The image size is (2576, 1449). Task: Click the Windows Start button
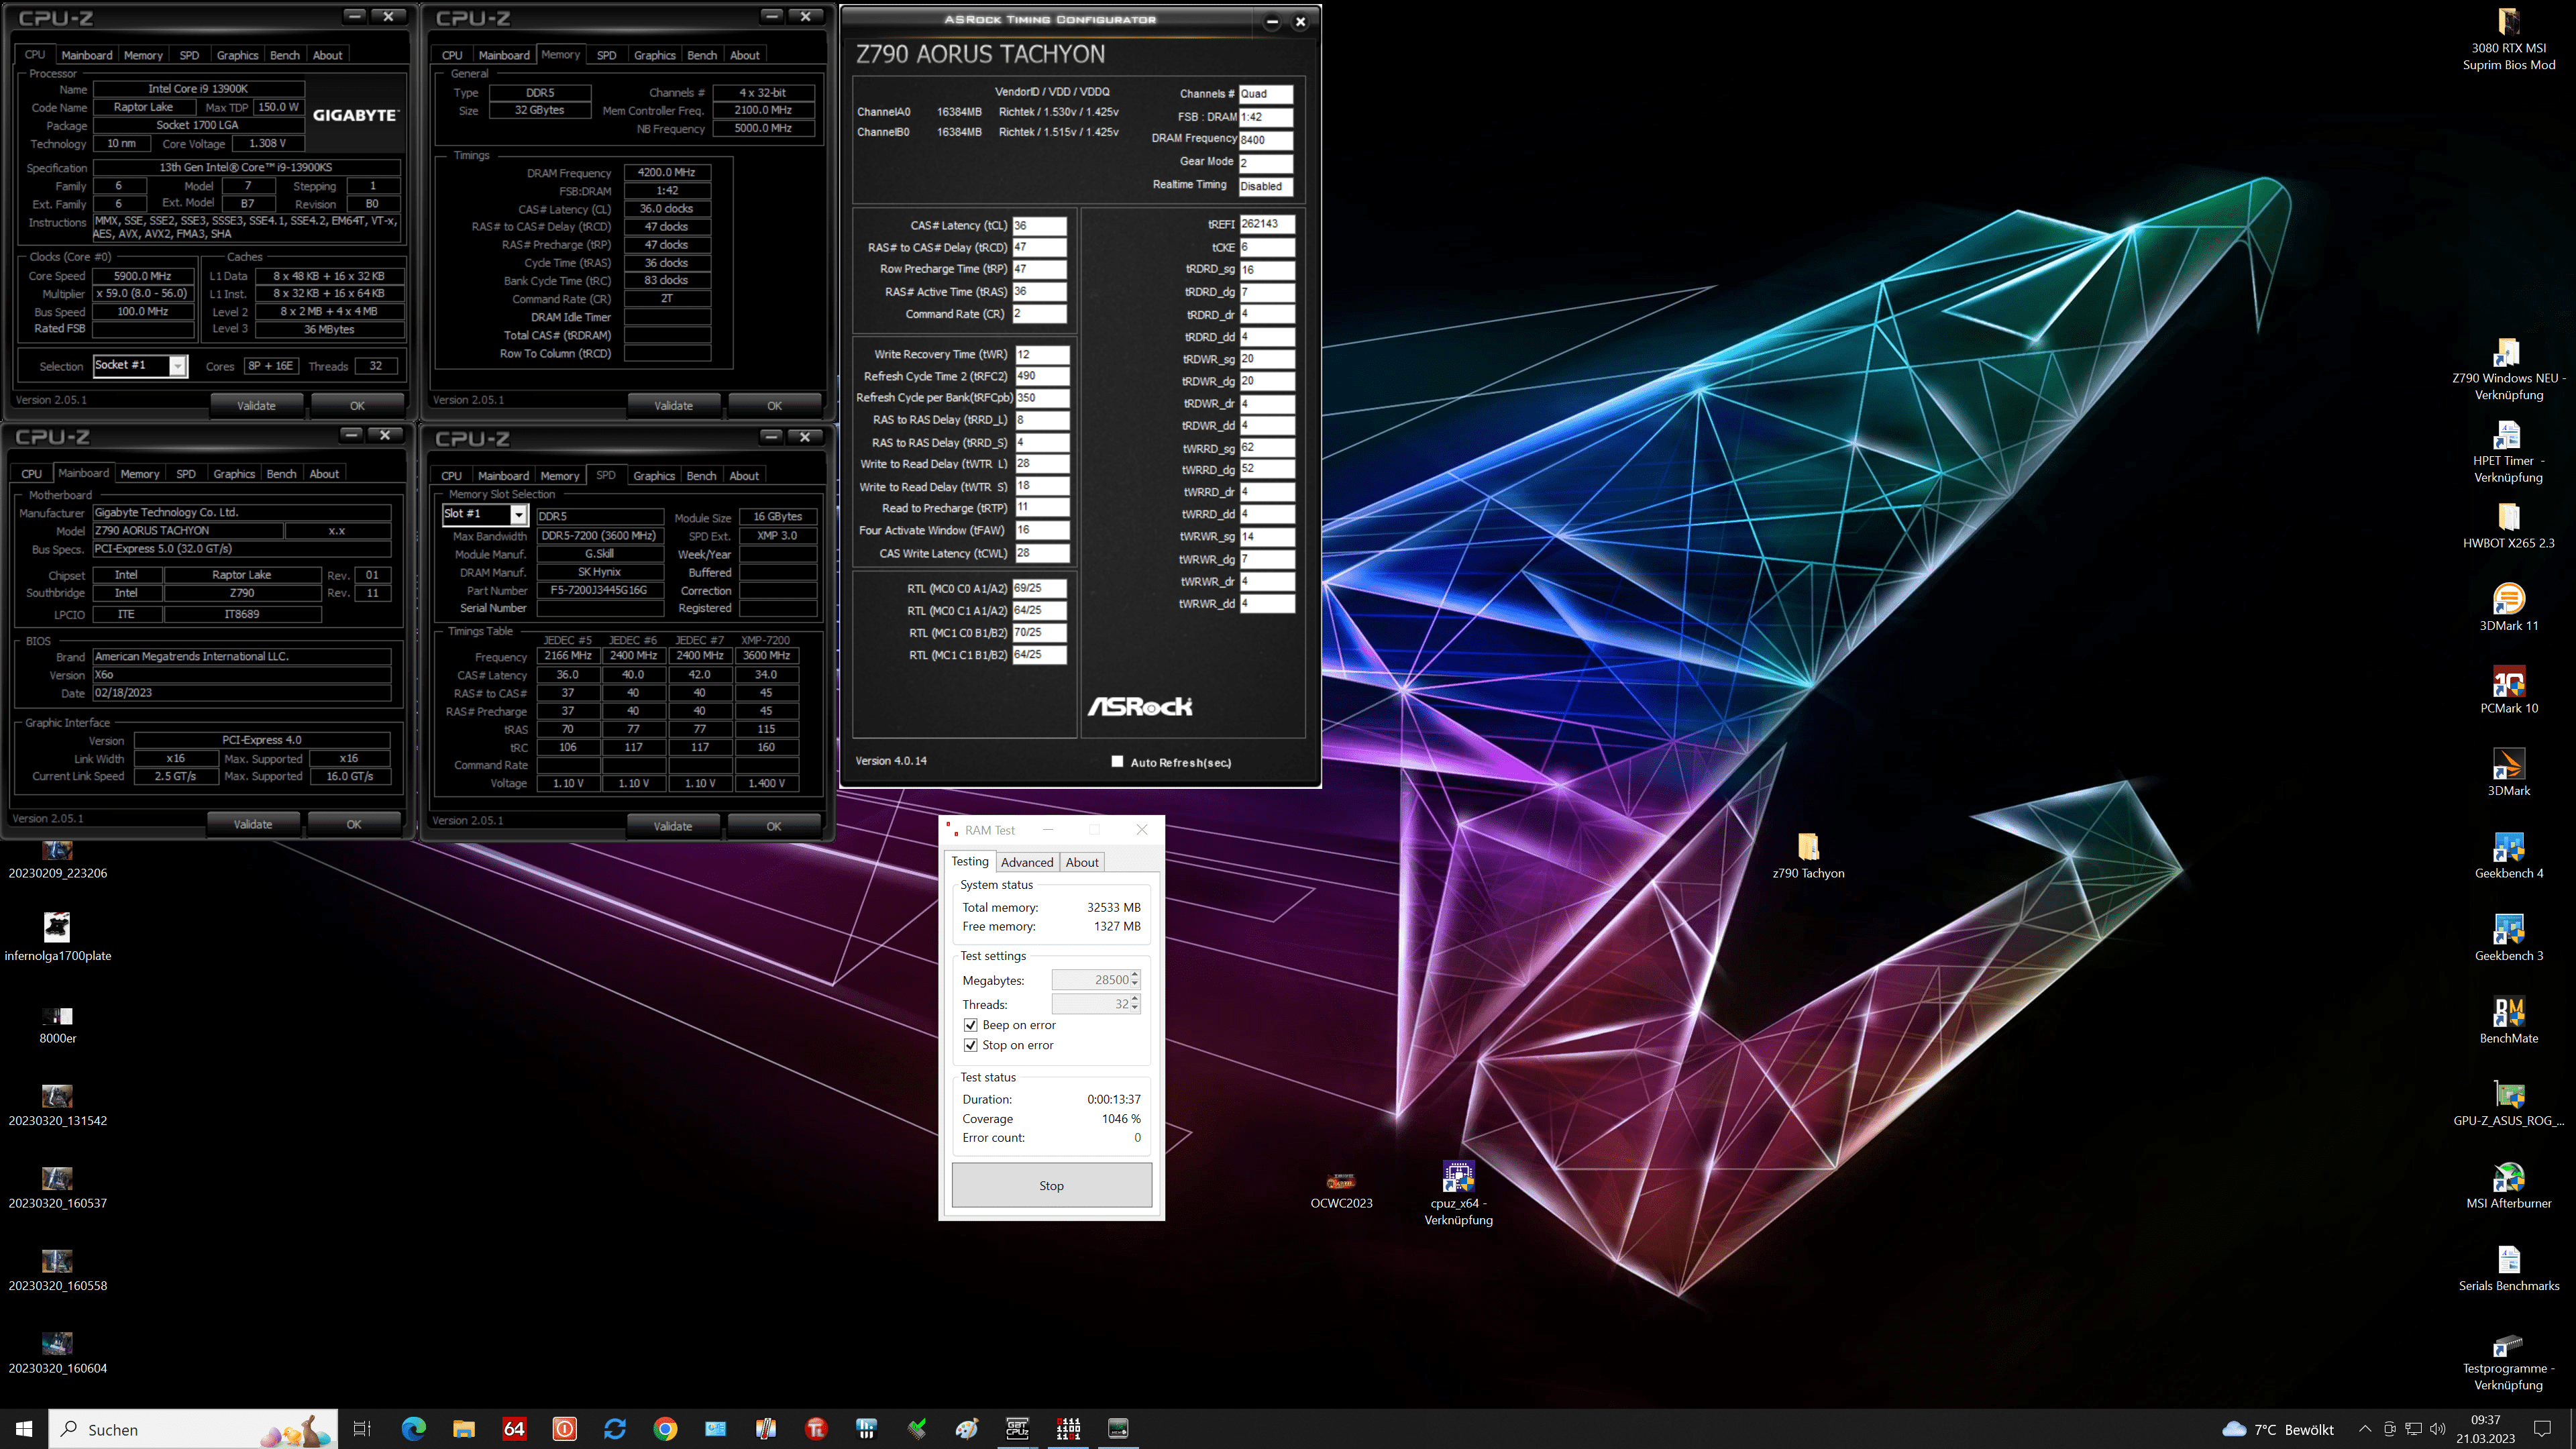click(24, 1428)
